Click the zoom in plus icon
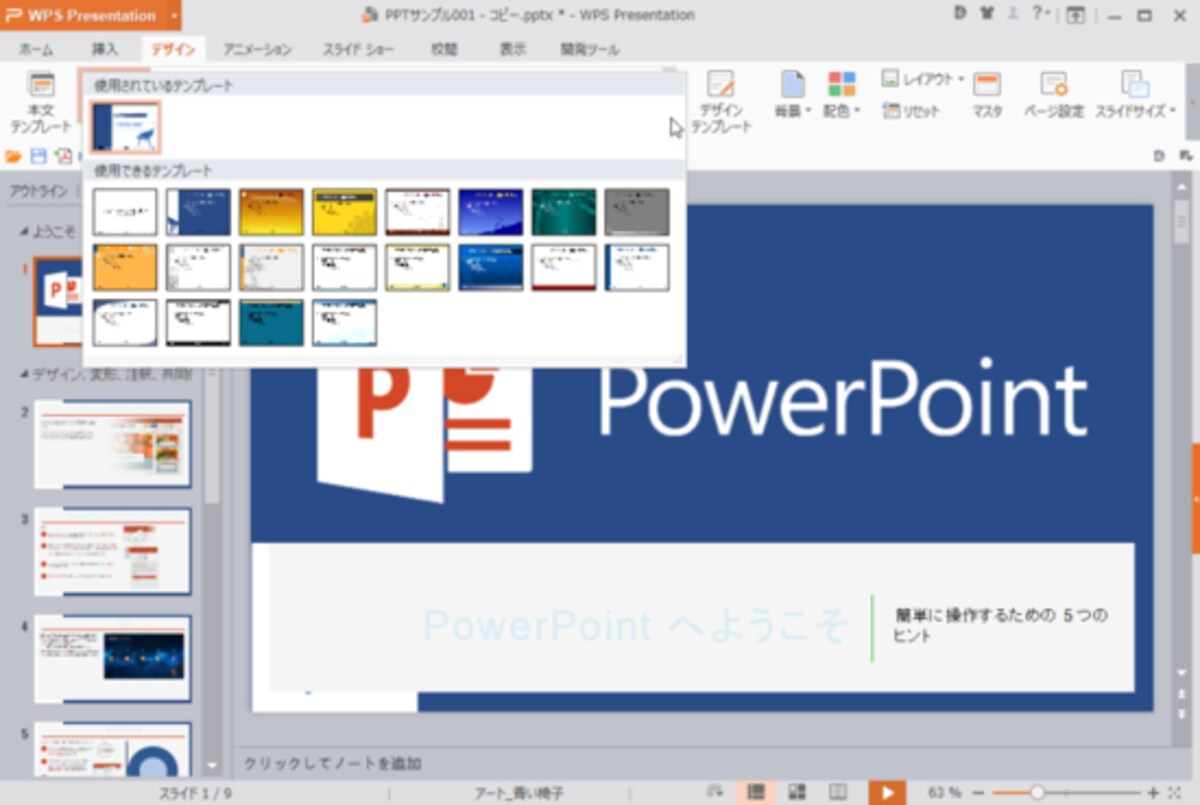This screenshot has width=1200, height=805. (1153, 792)
